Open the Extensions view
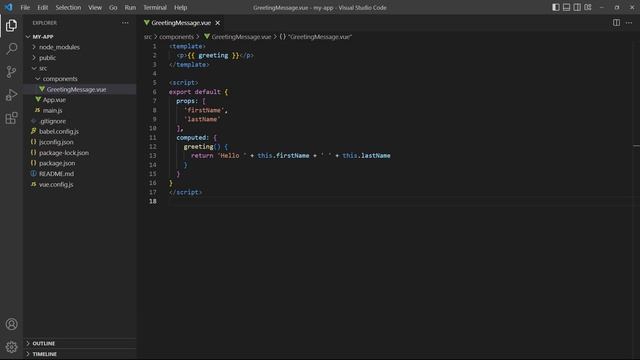The image size is (640, 360). pyautogui.click(x=11, y=118)
